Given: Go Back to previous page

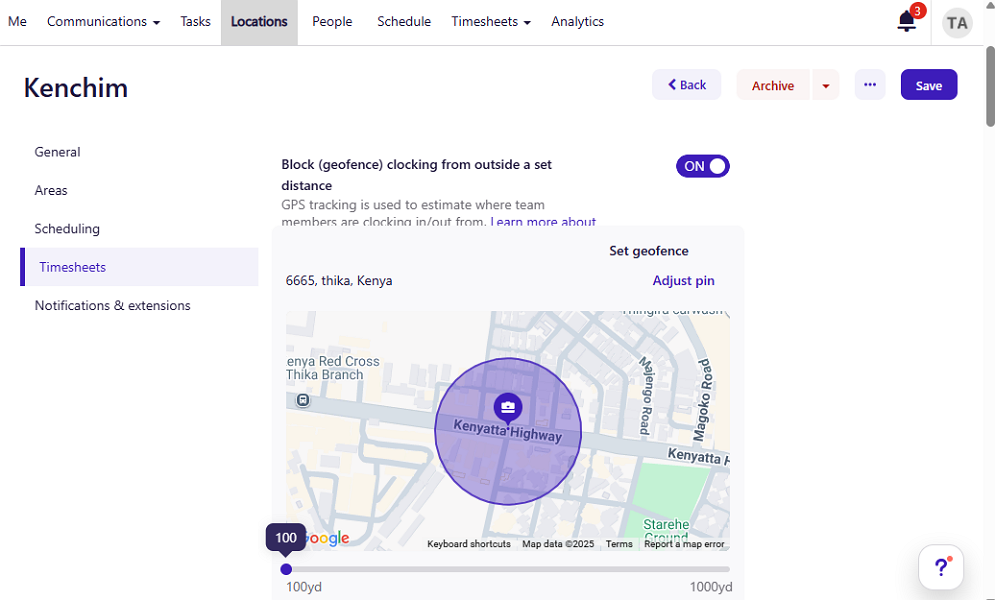Looking at the screenshot, I should (x=686, y=85).
